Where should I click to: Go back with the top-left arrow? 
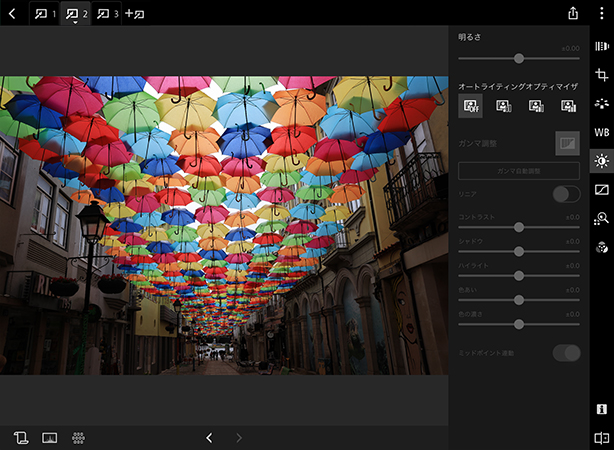[12, 13]
